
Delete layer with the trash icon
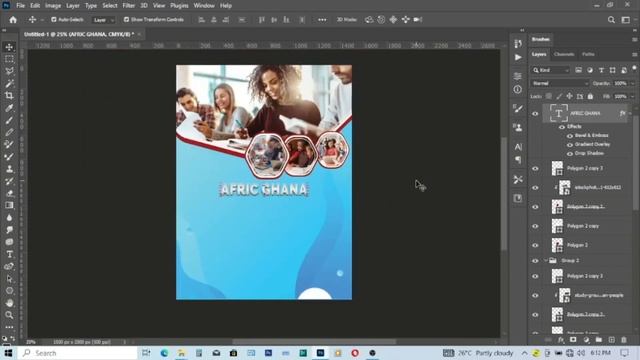click(x=624, y=340)
